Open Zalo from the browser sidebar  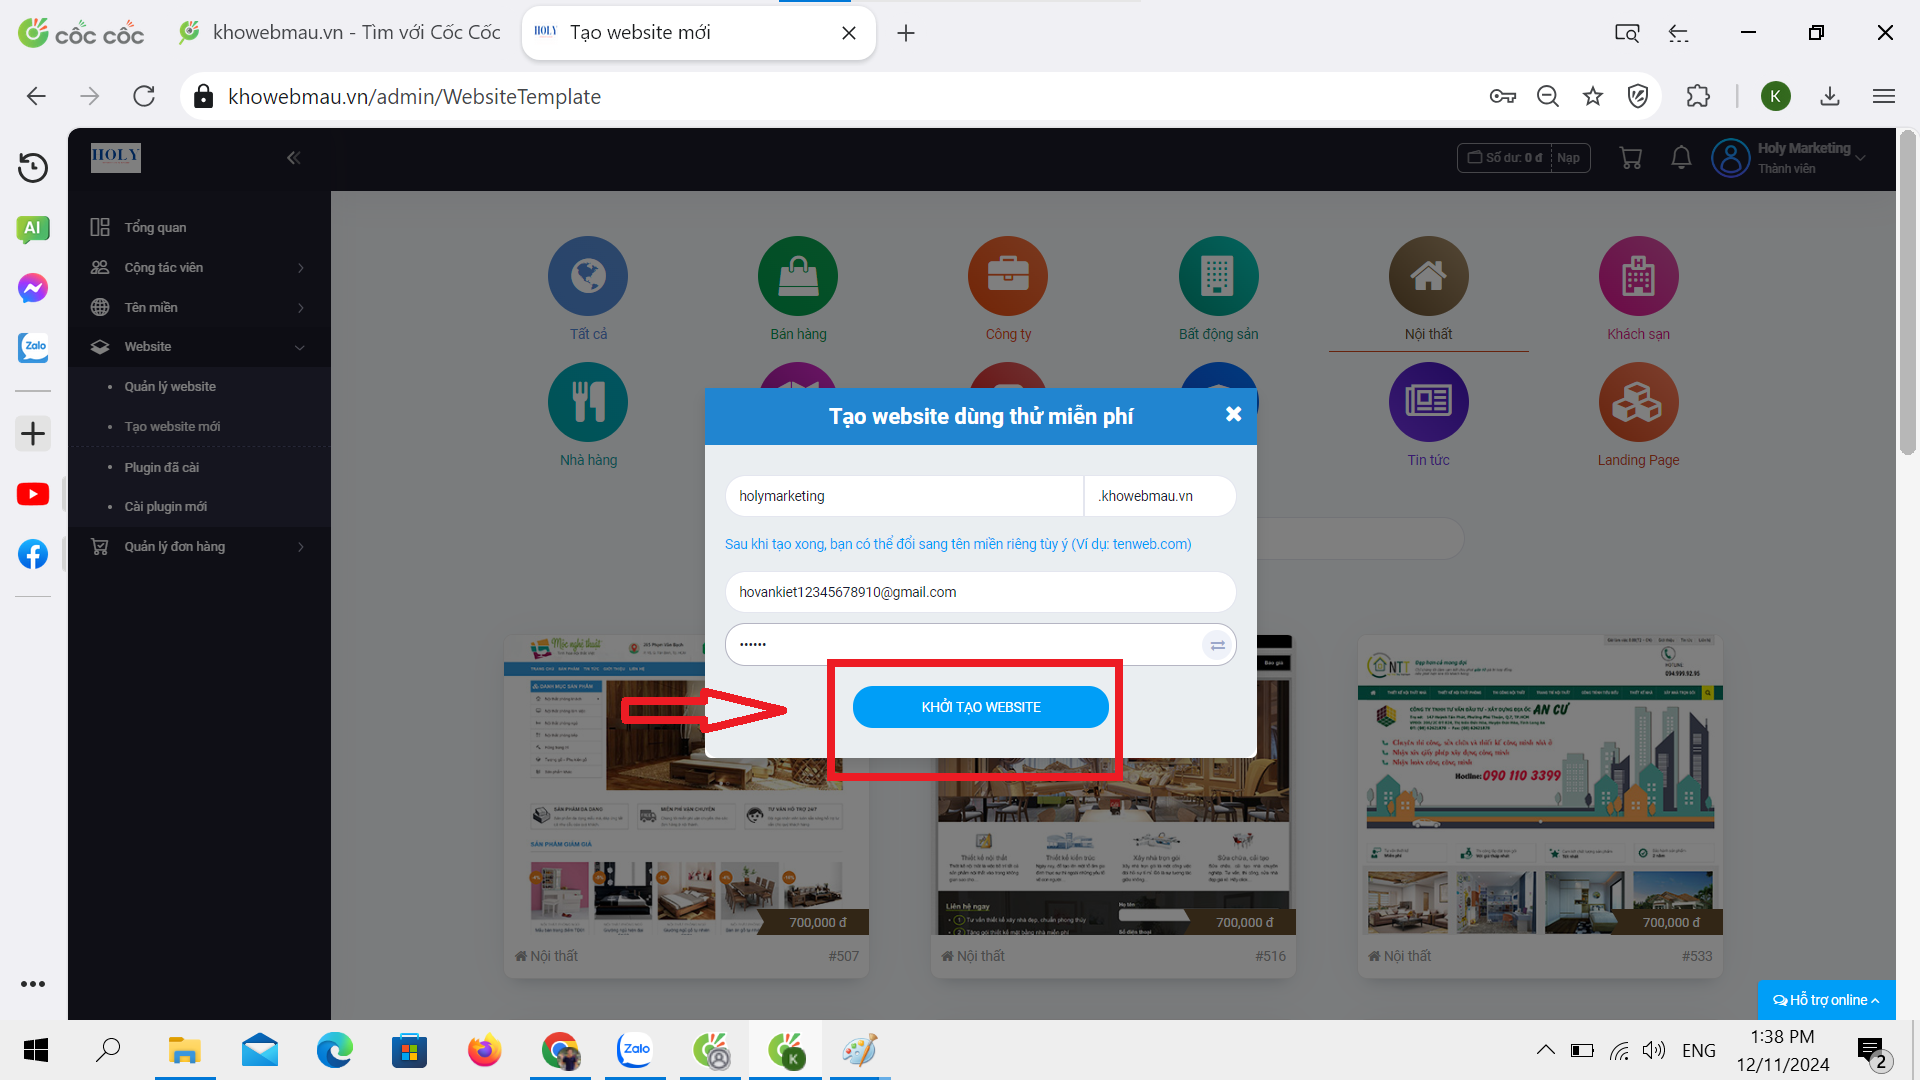33,347
